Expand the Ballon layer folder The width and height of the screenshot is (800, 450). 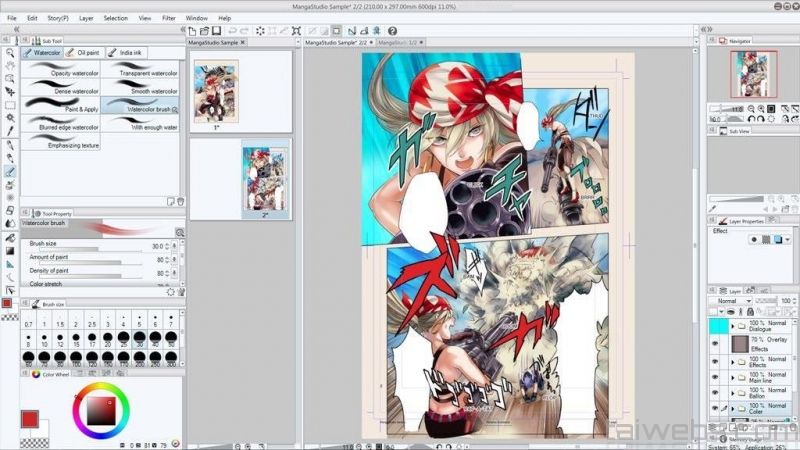coord(733,393)
